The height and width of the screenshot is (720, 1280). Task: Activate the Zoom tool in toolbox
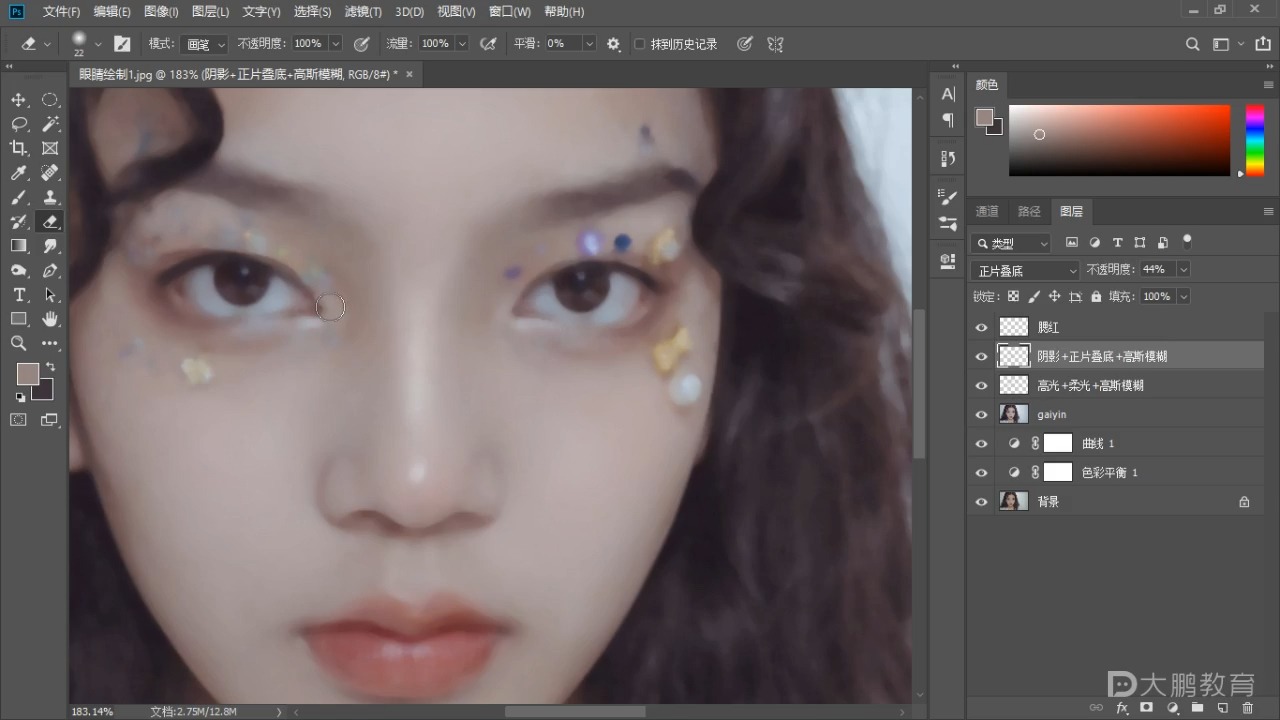tap(18, 343)
